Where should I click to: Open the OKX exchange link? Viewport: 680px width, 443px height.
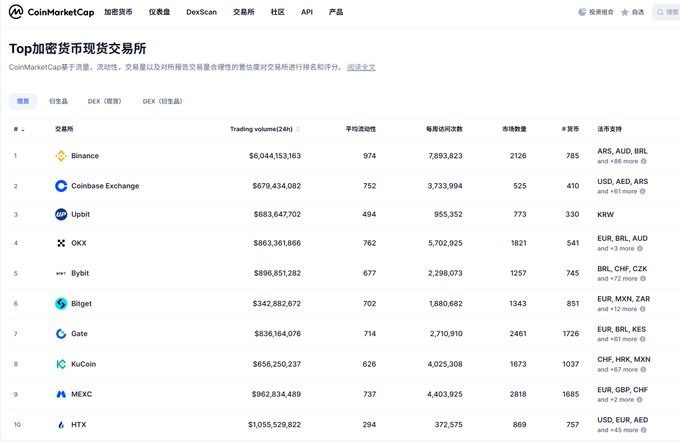[x=79, y=243]
